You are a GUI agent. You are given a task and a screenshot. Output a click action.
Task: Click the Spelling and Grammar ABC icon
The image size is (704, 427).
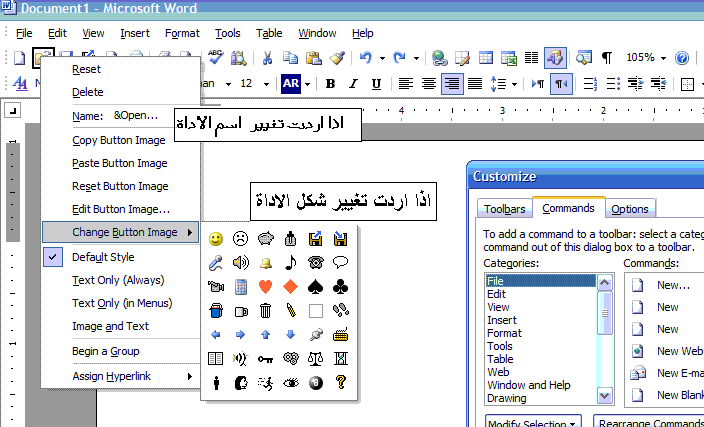point(216,57)
